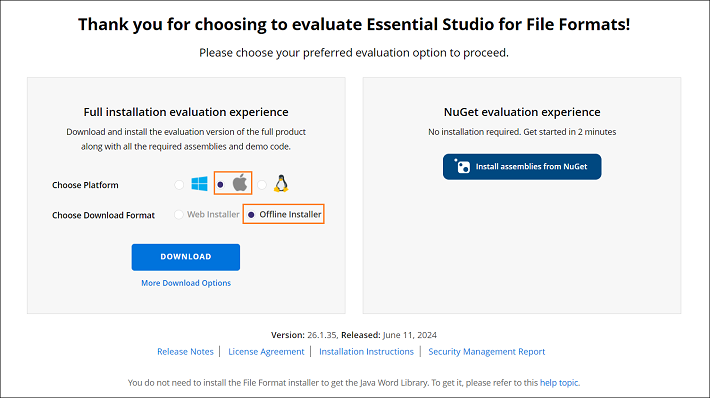Click the Offline Installer label text
The width and height of the screenshot is (710, 398).
tap(290, 215)
